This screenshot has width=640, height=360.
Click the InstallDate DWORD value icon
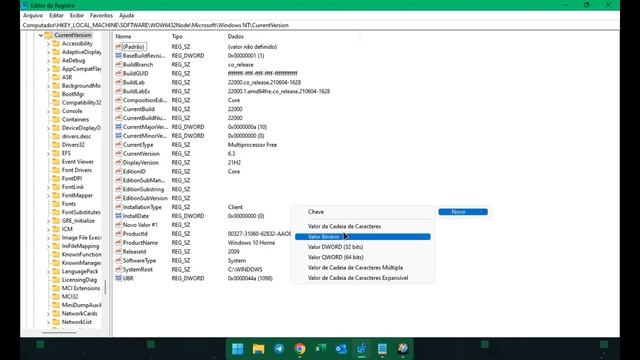click(x=118, y=216)
